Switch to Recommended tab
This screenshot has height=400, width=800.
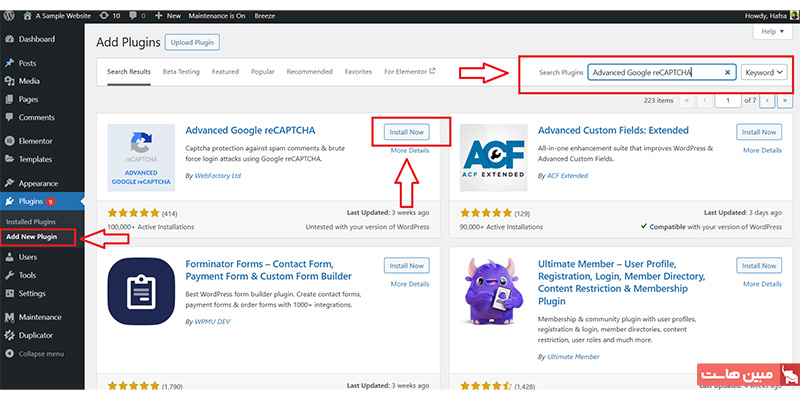coord(309,71)
